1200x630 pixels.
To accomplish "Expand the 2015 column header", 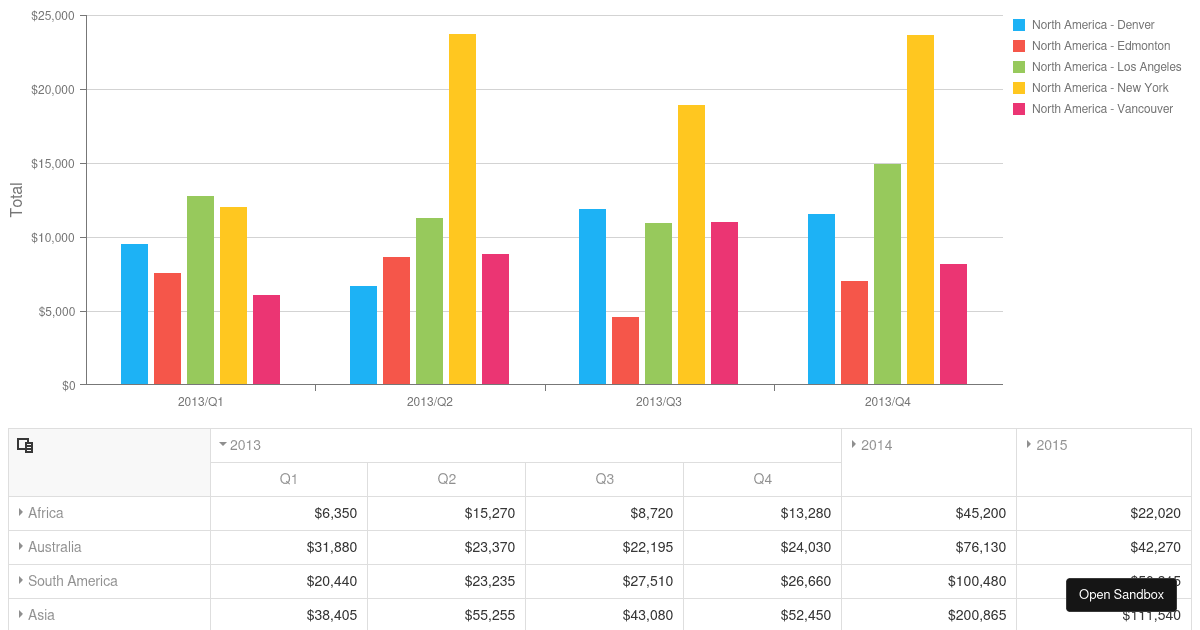I will click(1029, 444).
